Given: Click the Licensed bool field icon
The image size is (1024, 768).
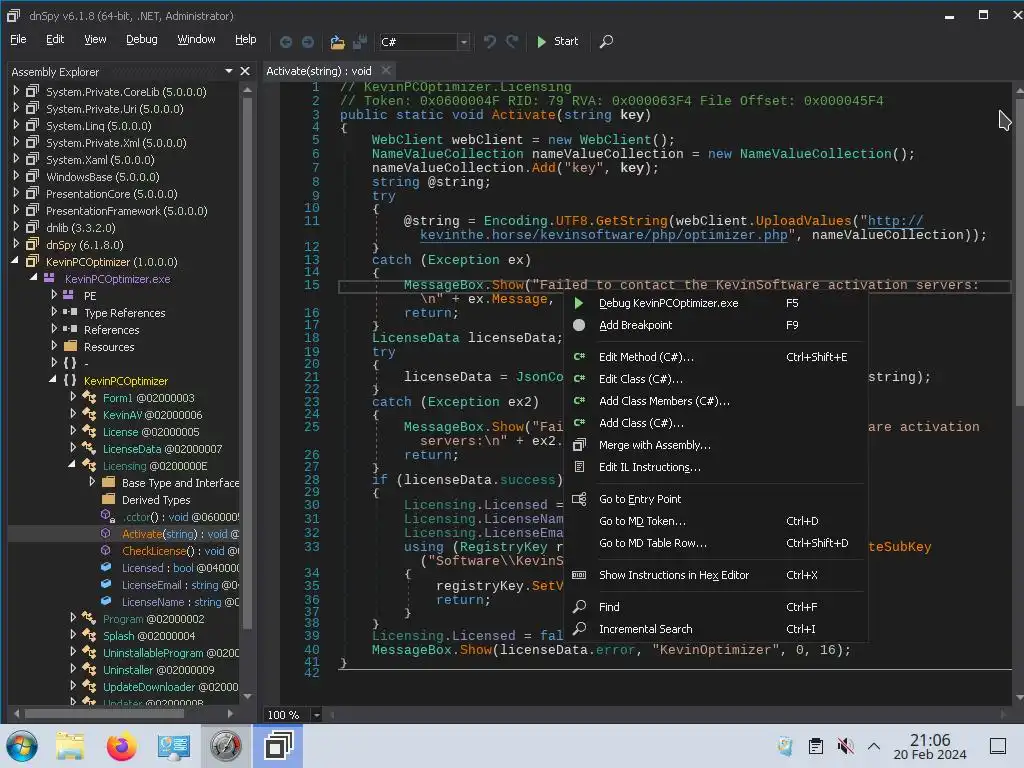Looking at the screenshot, I should (x=106, y=567).
